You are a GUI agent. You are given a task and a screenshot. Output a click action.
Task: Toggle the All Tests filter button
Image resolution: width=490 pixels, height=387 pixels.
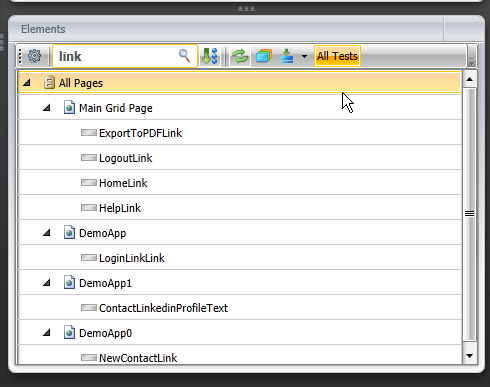337,56
